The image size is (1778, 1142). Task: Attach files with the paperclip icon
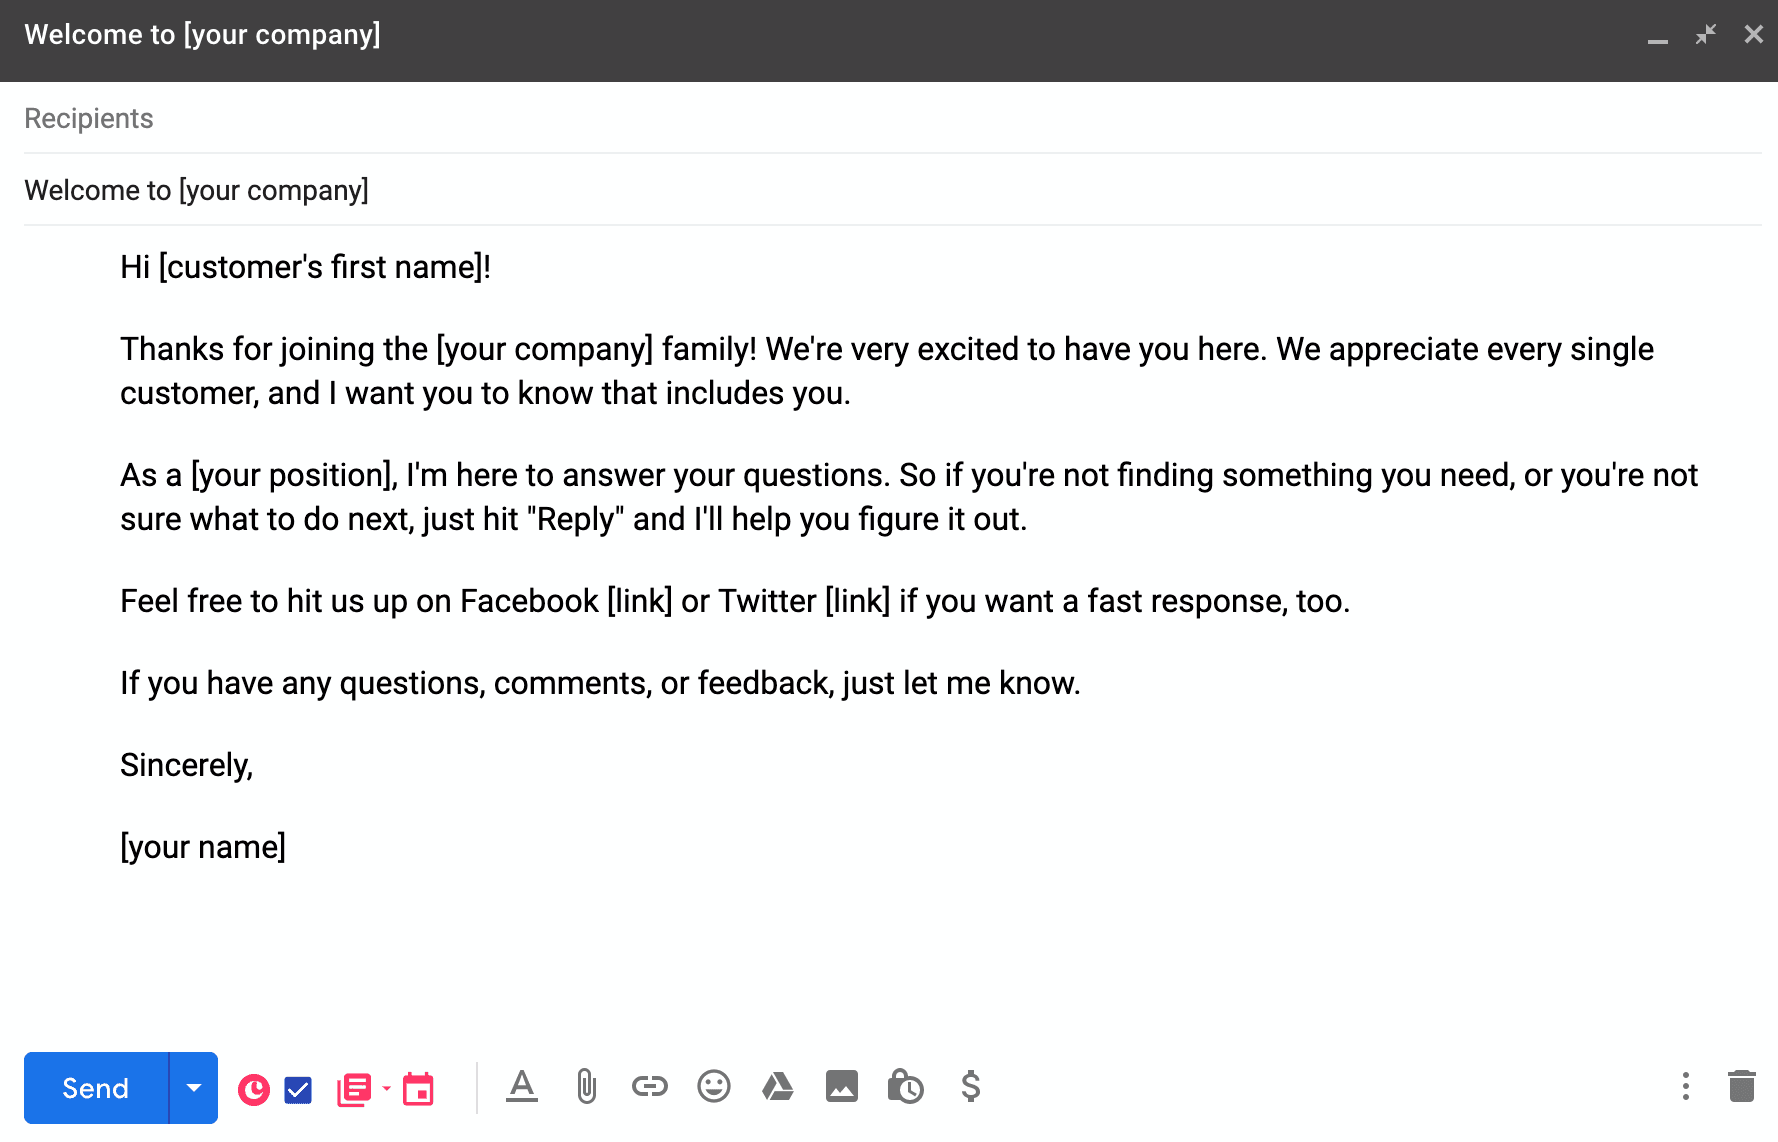point(586,1086)
